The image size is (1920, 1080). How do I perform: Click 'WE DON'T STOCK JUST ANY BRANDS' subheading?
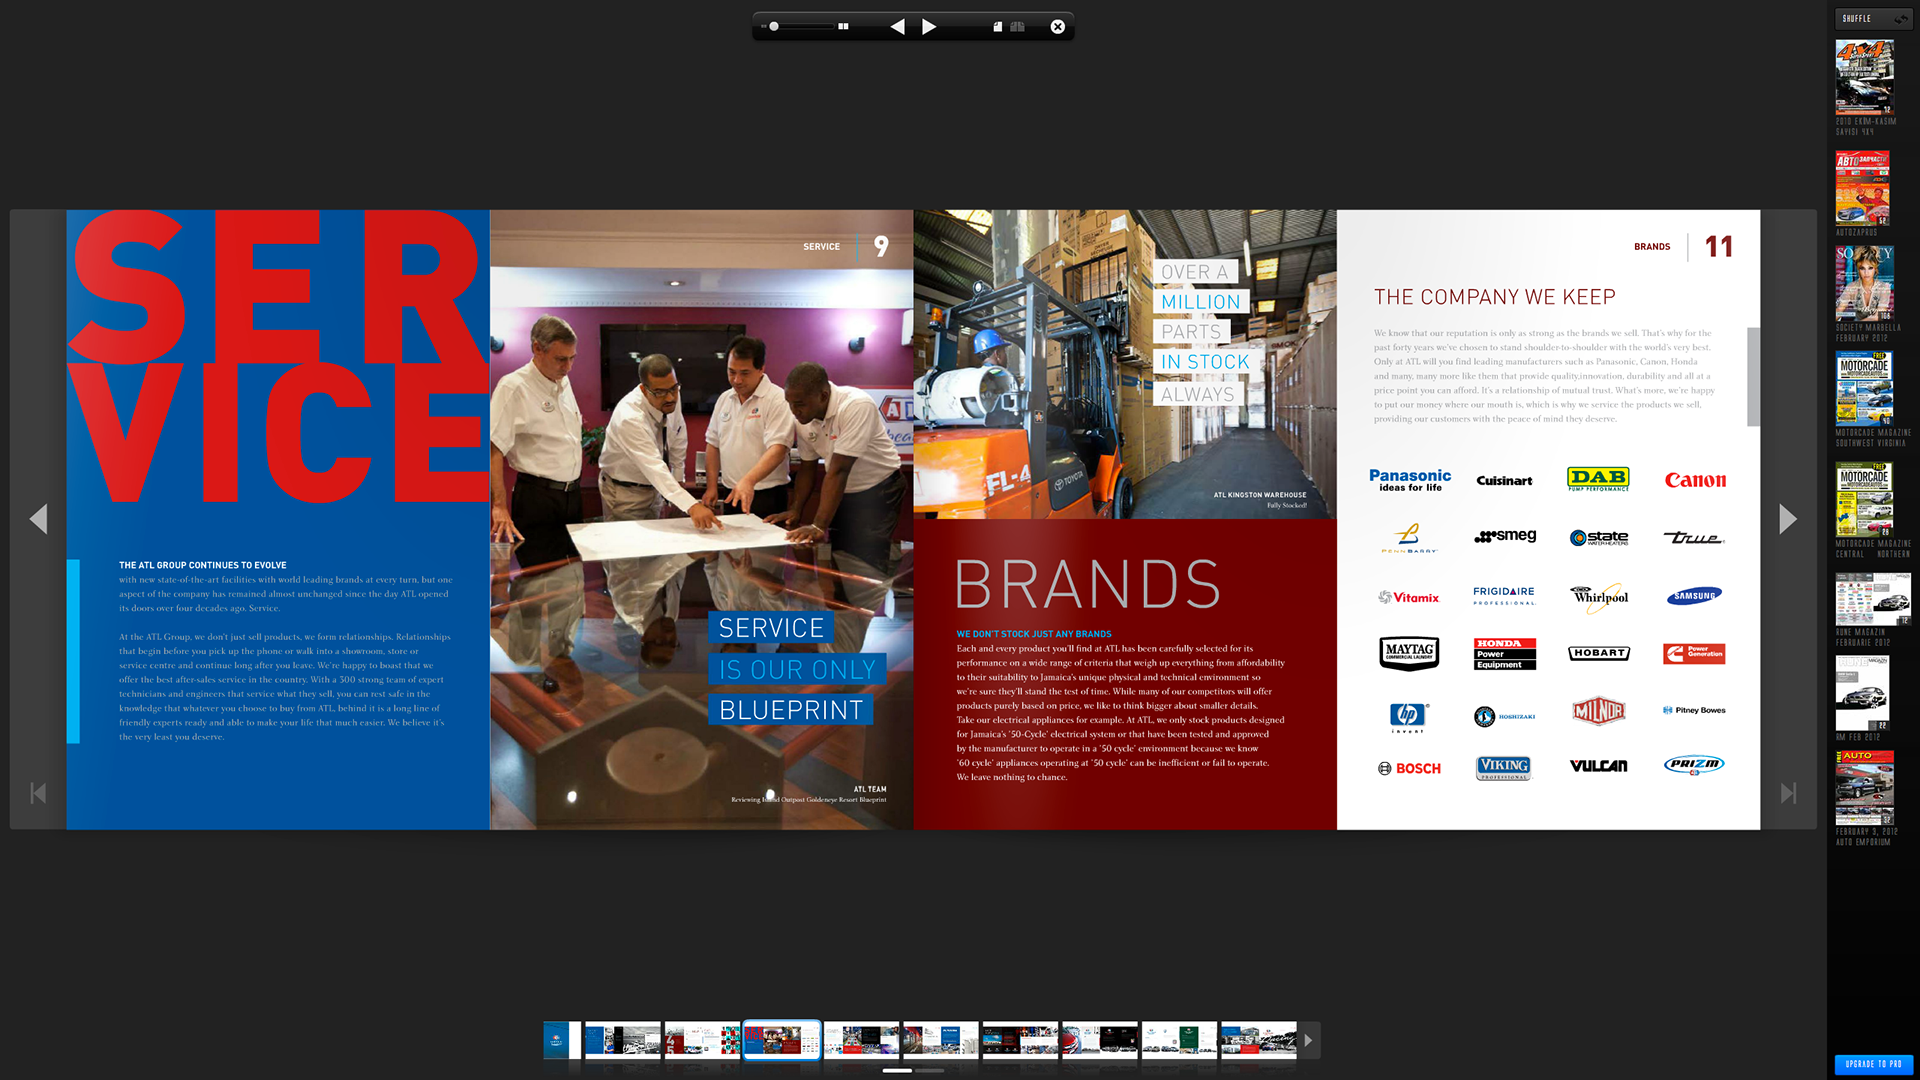1034,634
